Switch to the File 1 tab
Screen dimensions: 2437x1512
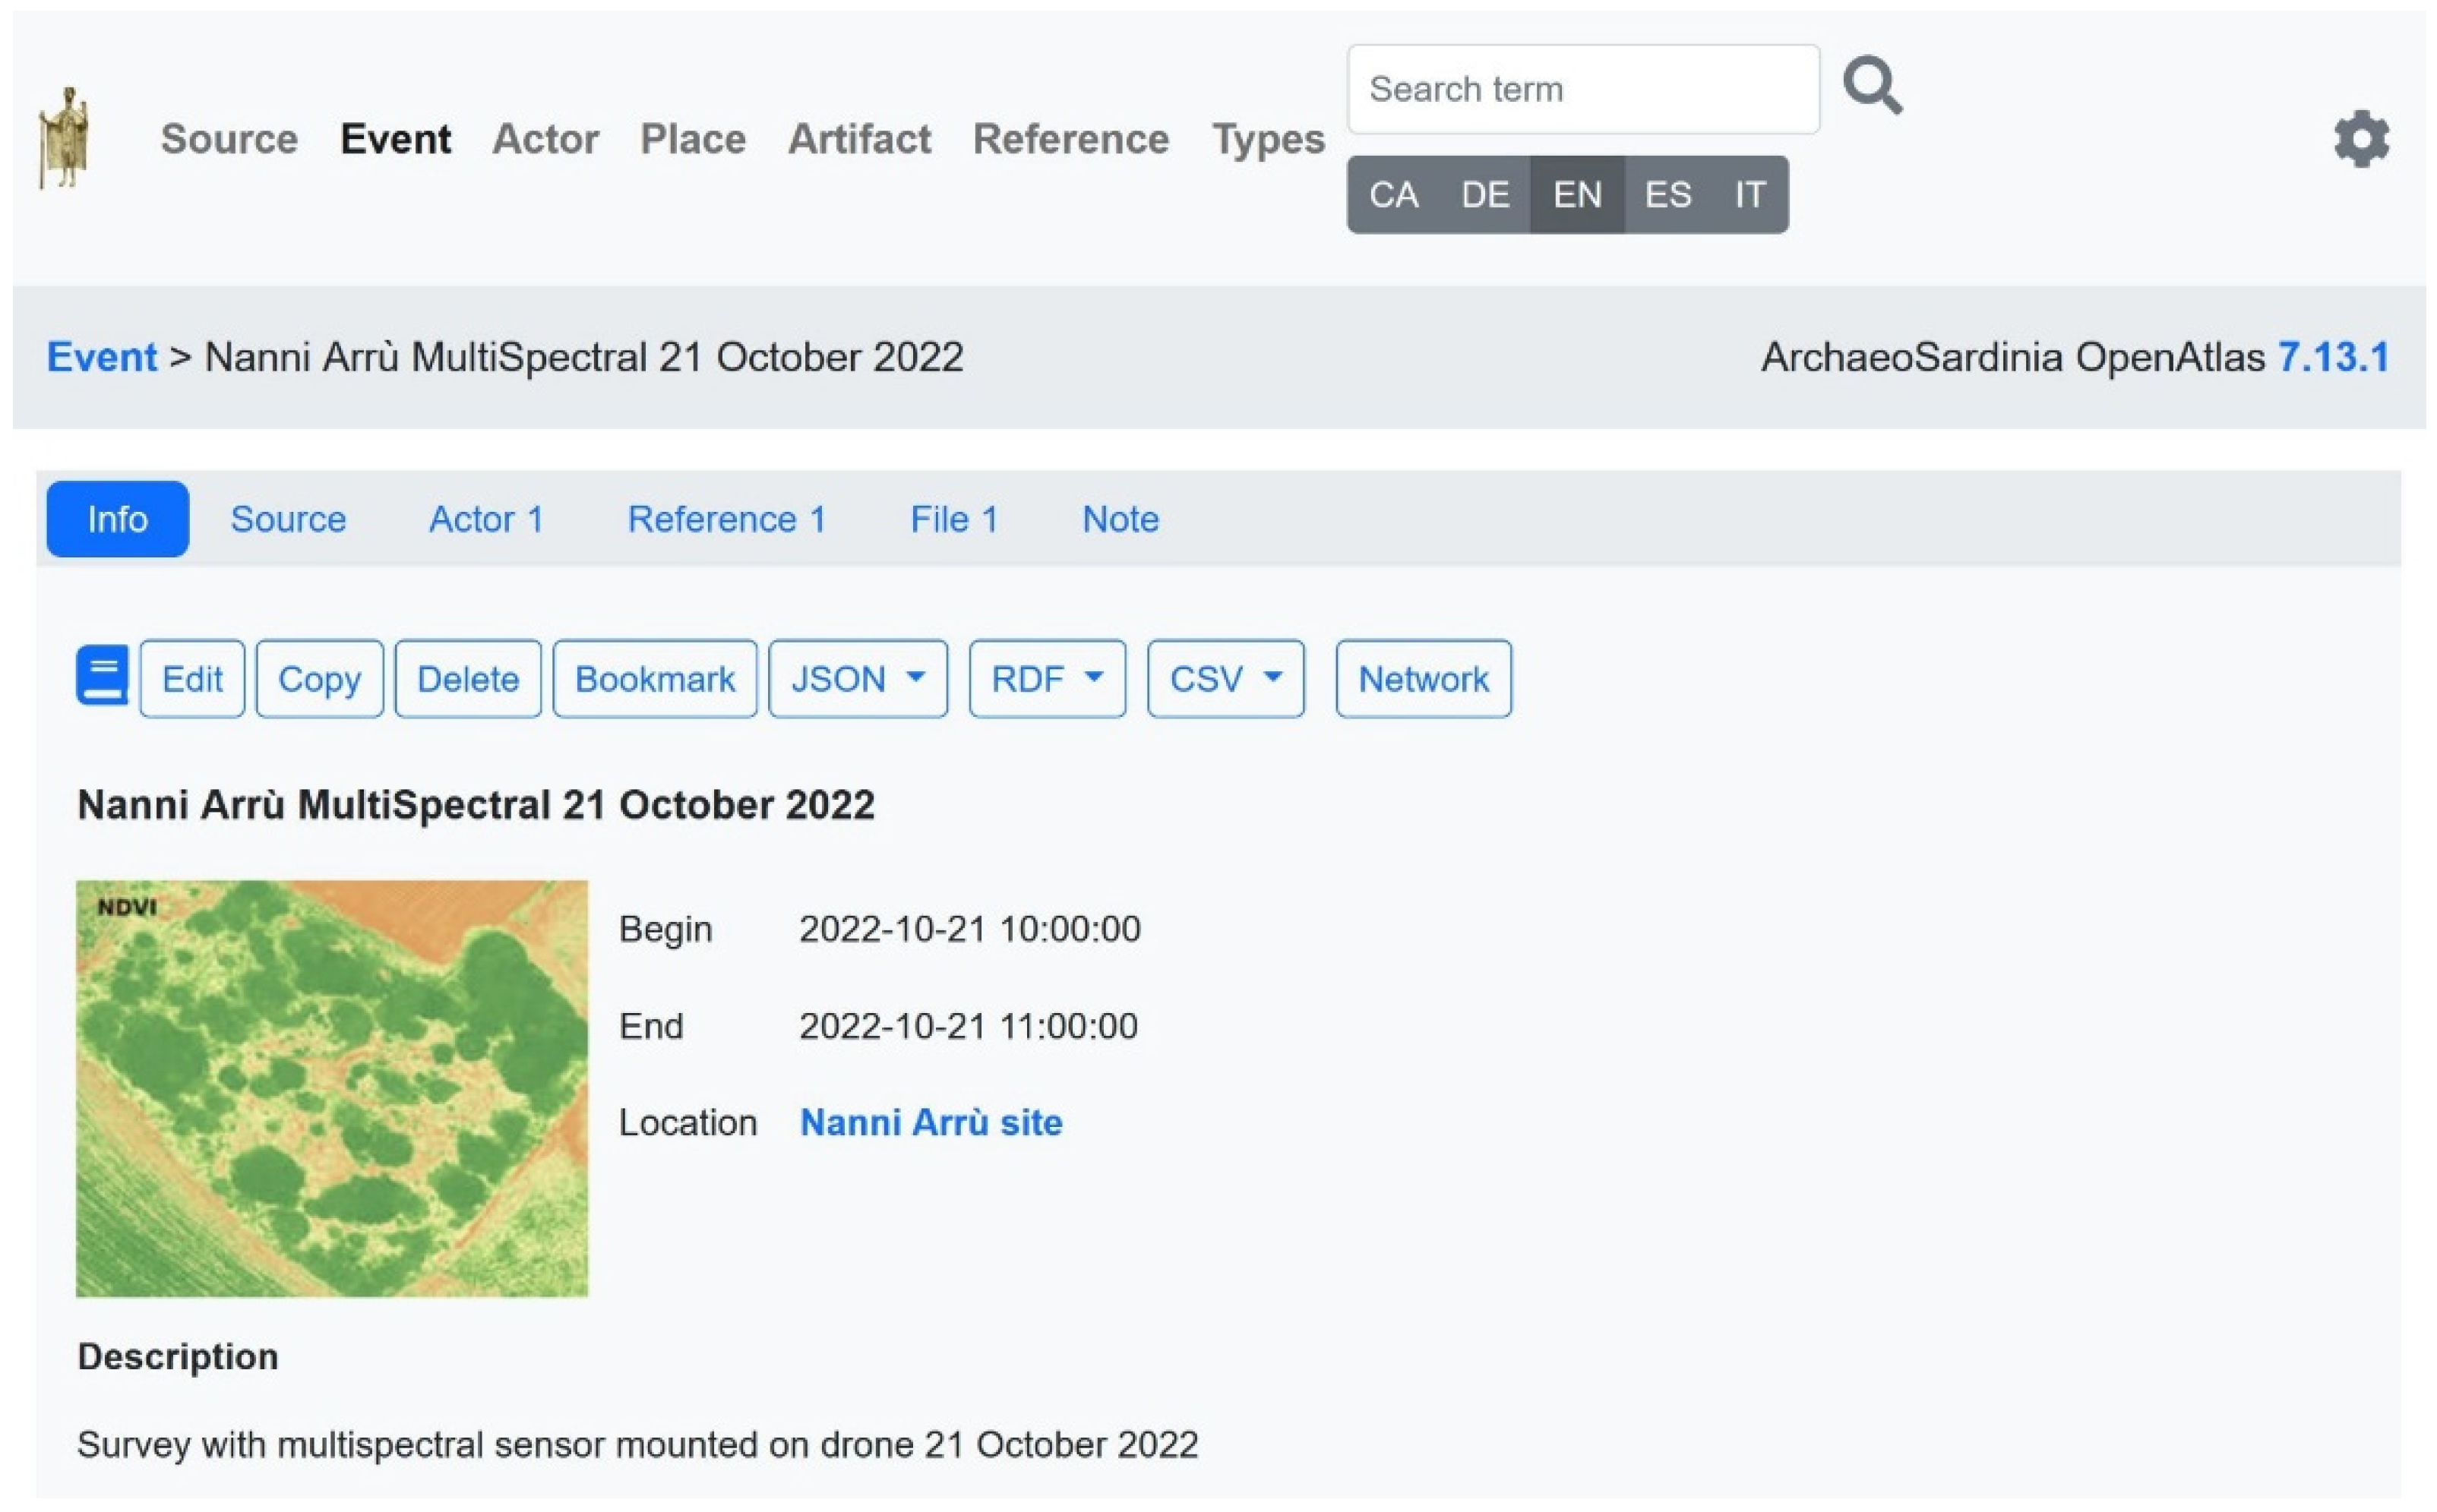[x=953, y=519]
